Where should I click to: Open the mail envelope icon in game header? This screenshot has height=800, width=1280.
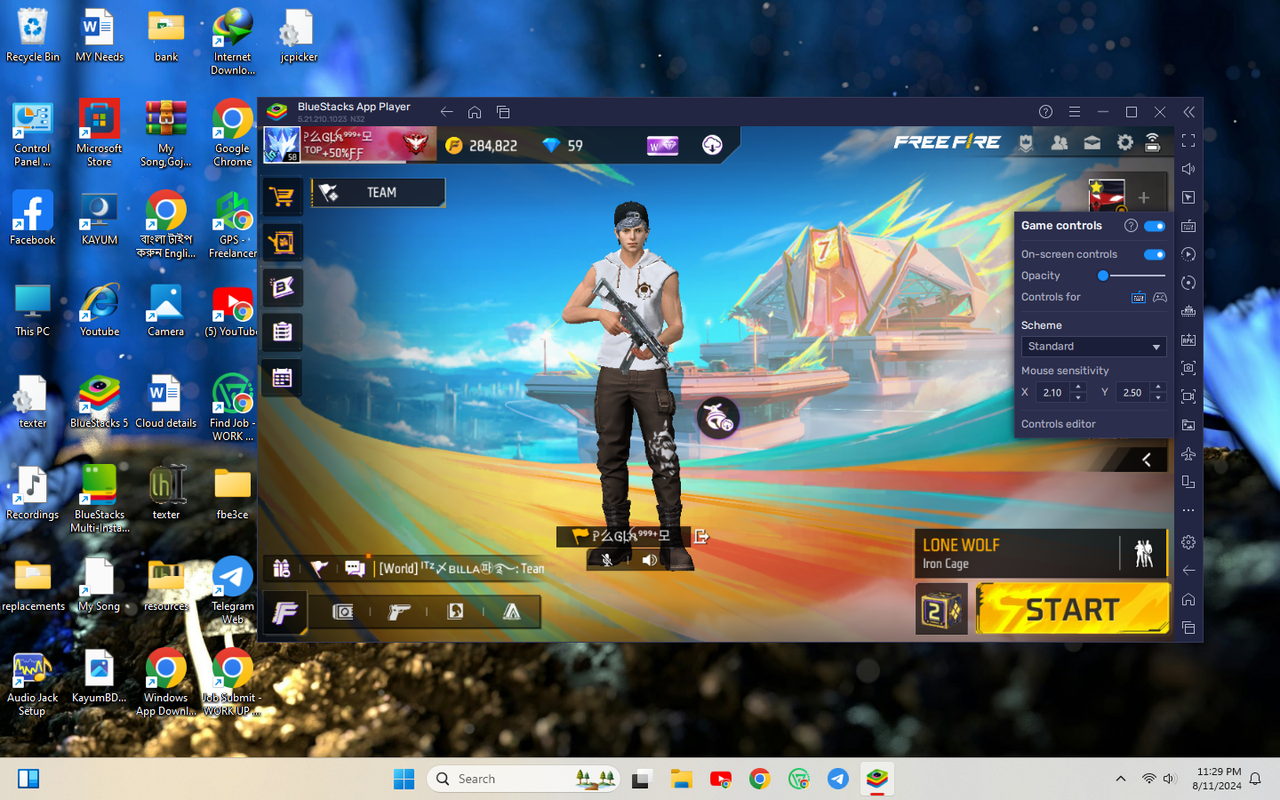1092,143
